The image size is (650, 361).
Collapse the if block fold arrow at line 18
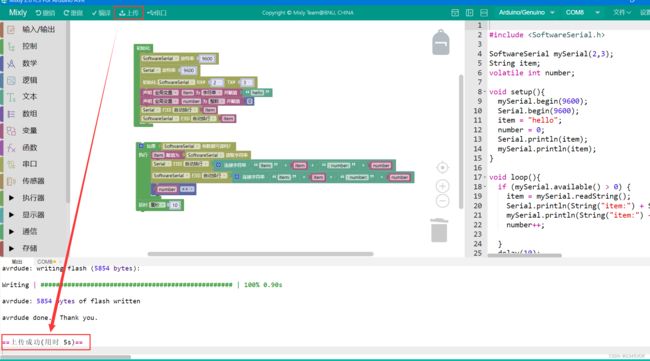pos(485,187)
